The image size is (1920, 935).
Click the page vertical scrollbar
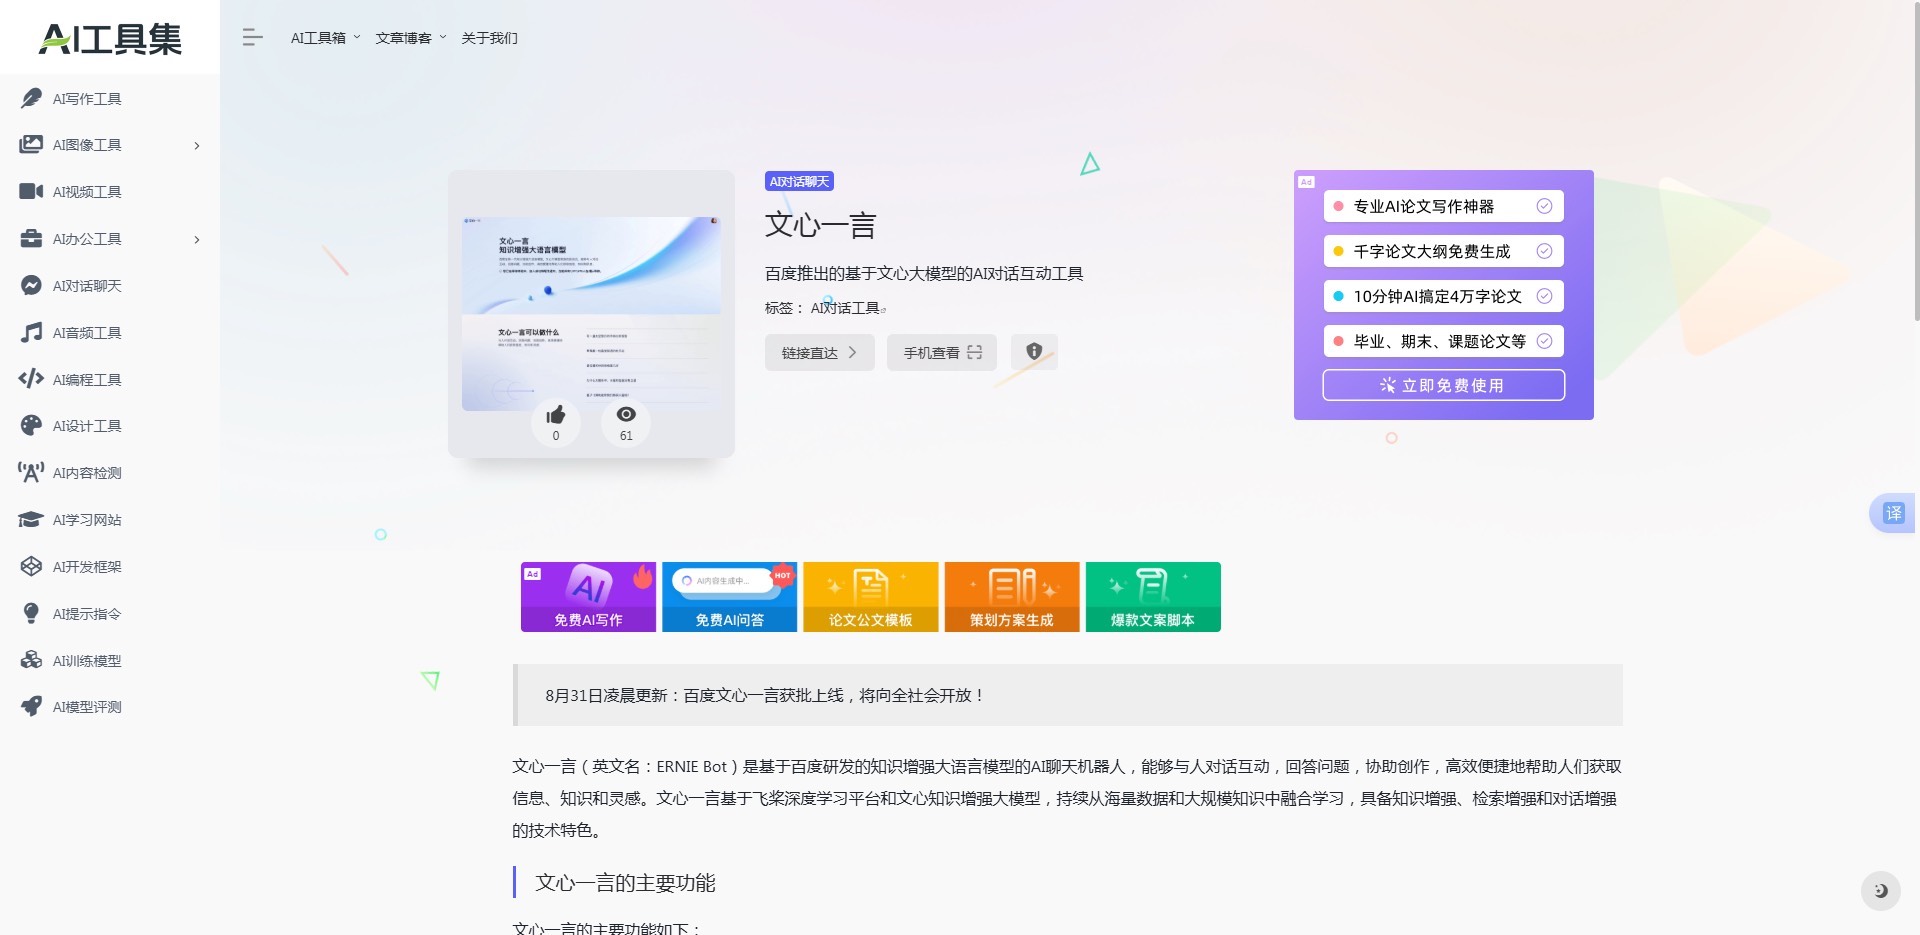pyautogui.click(x=1915, y=160)
